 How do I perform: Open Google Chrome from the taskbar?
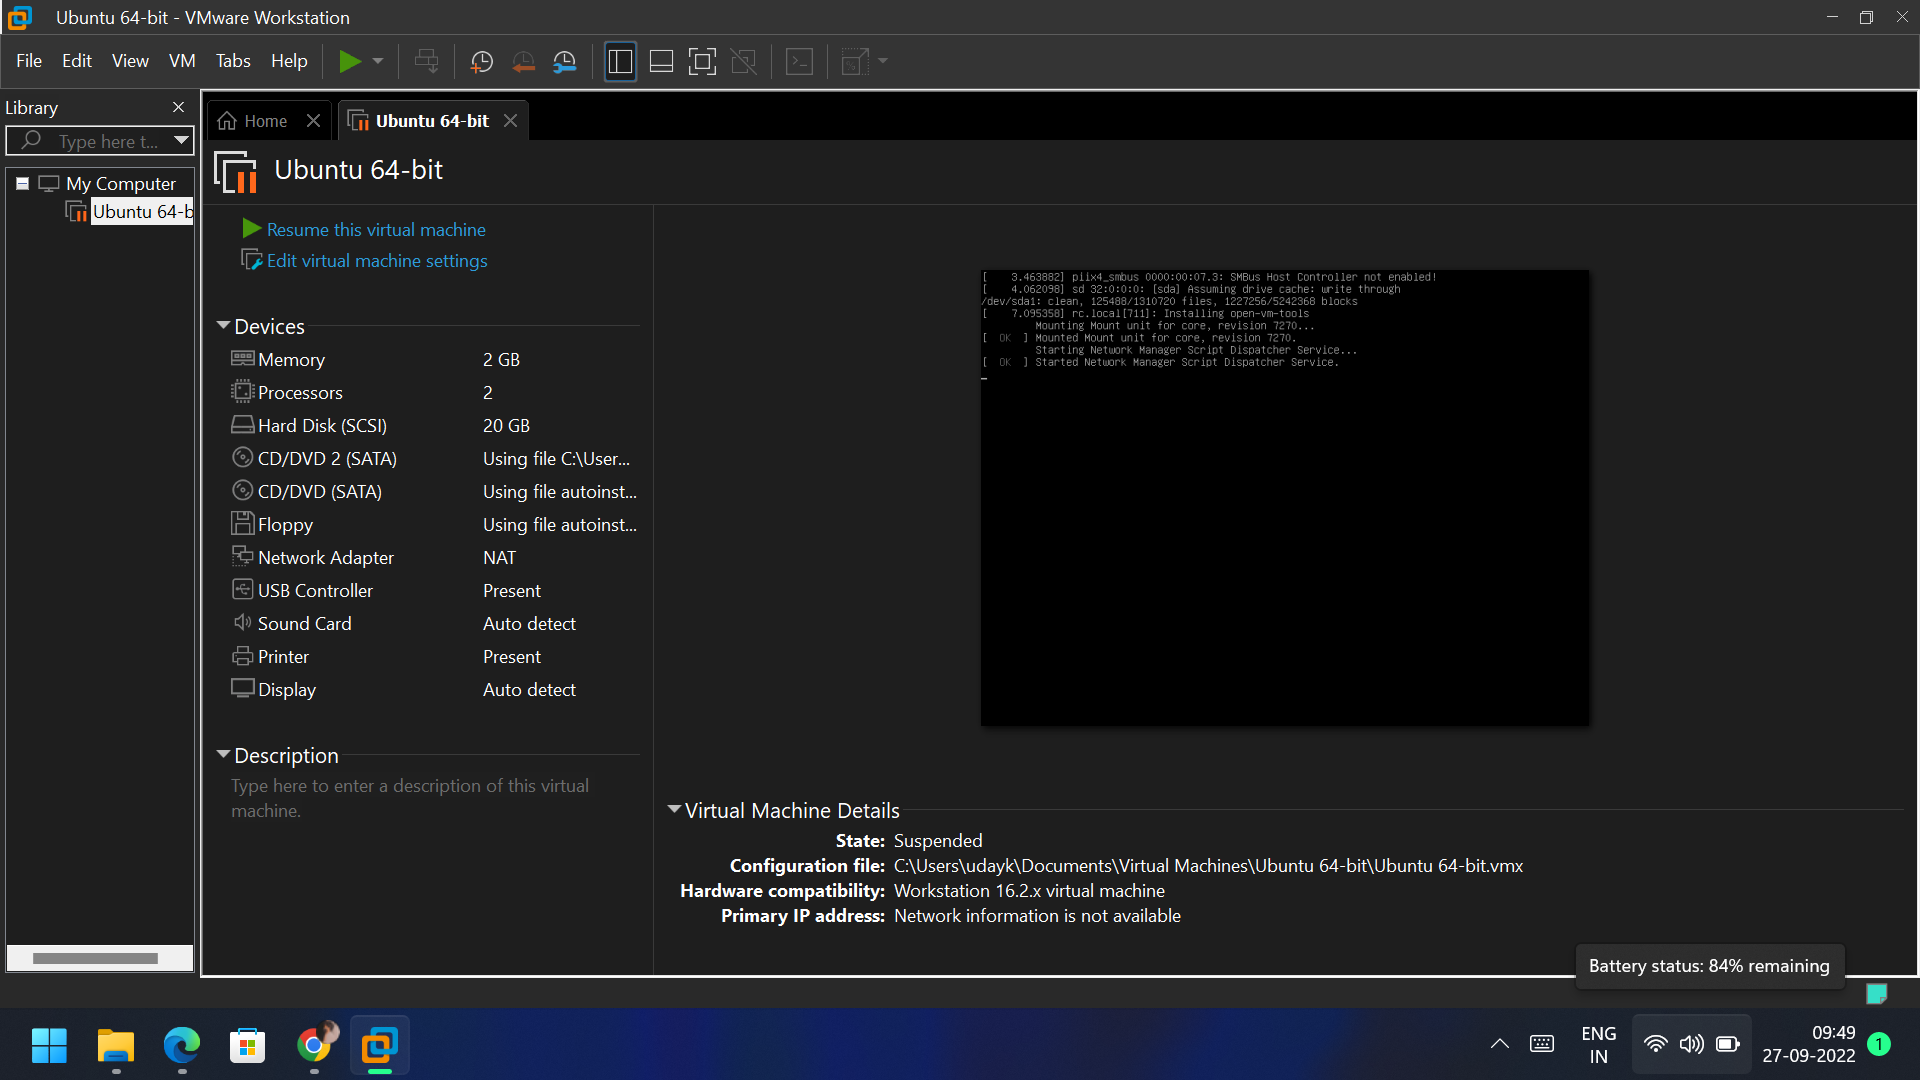(314, 1045)
